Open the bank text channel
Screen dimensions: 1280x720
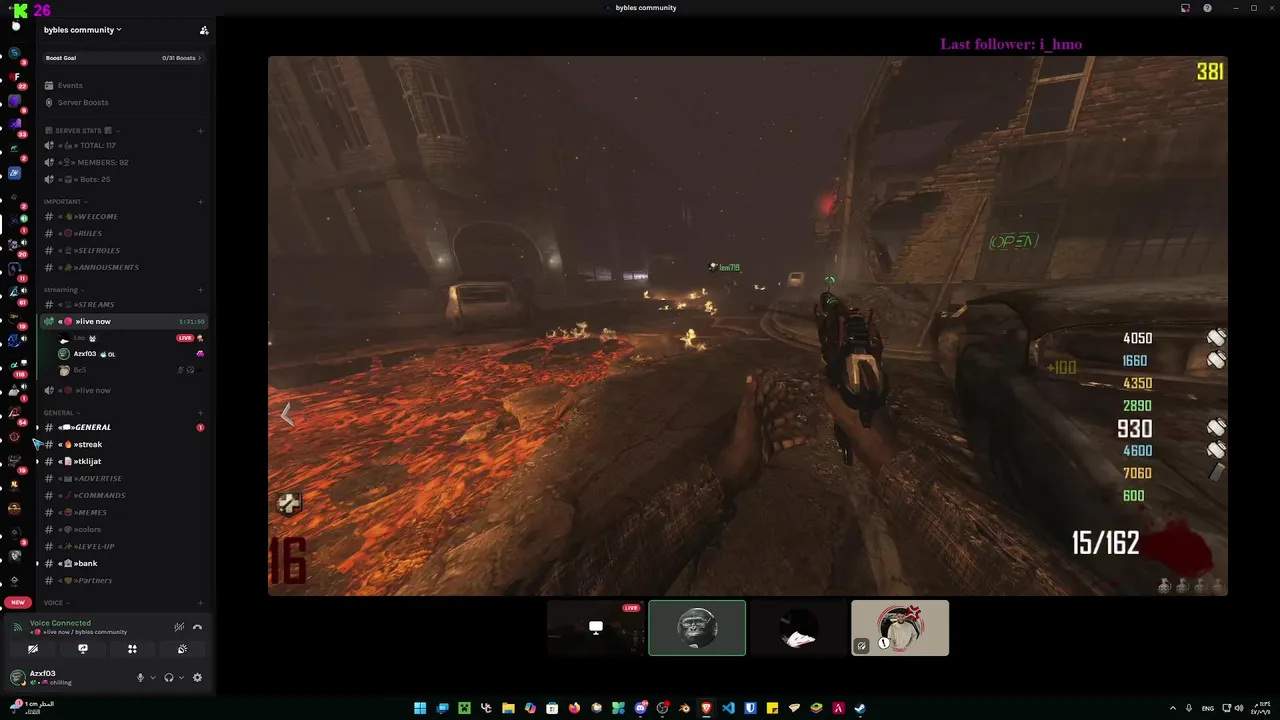[x=124, y=563]
